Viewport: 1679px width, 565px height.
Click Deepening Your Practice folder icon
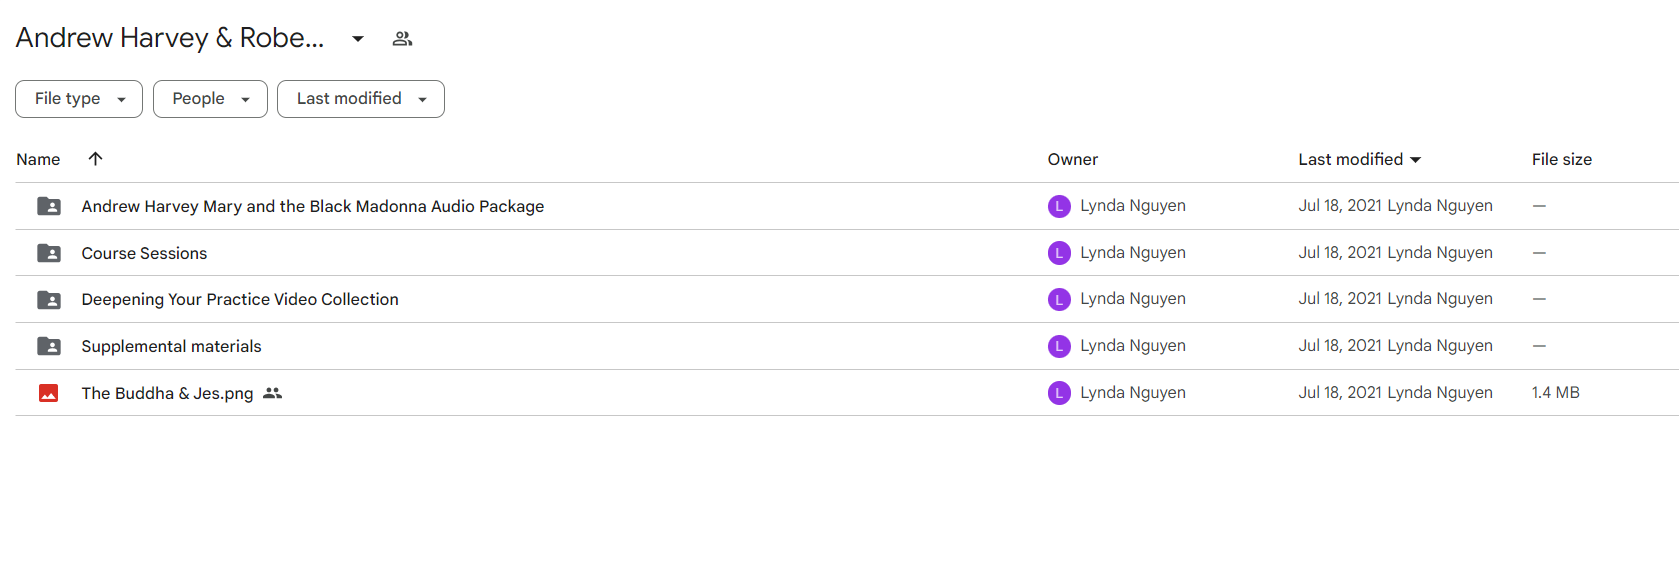pos(49,300)
